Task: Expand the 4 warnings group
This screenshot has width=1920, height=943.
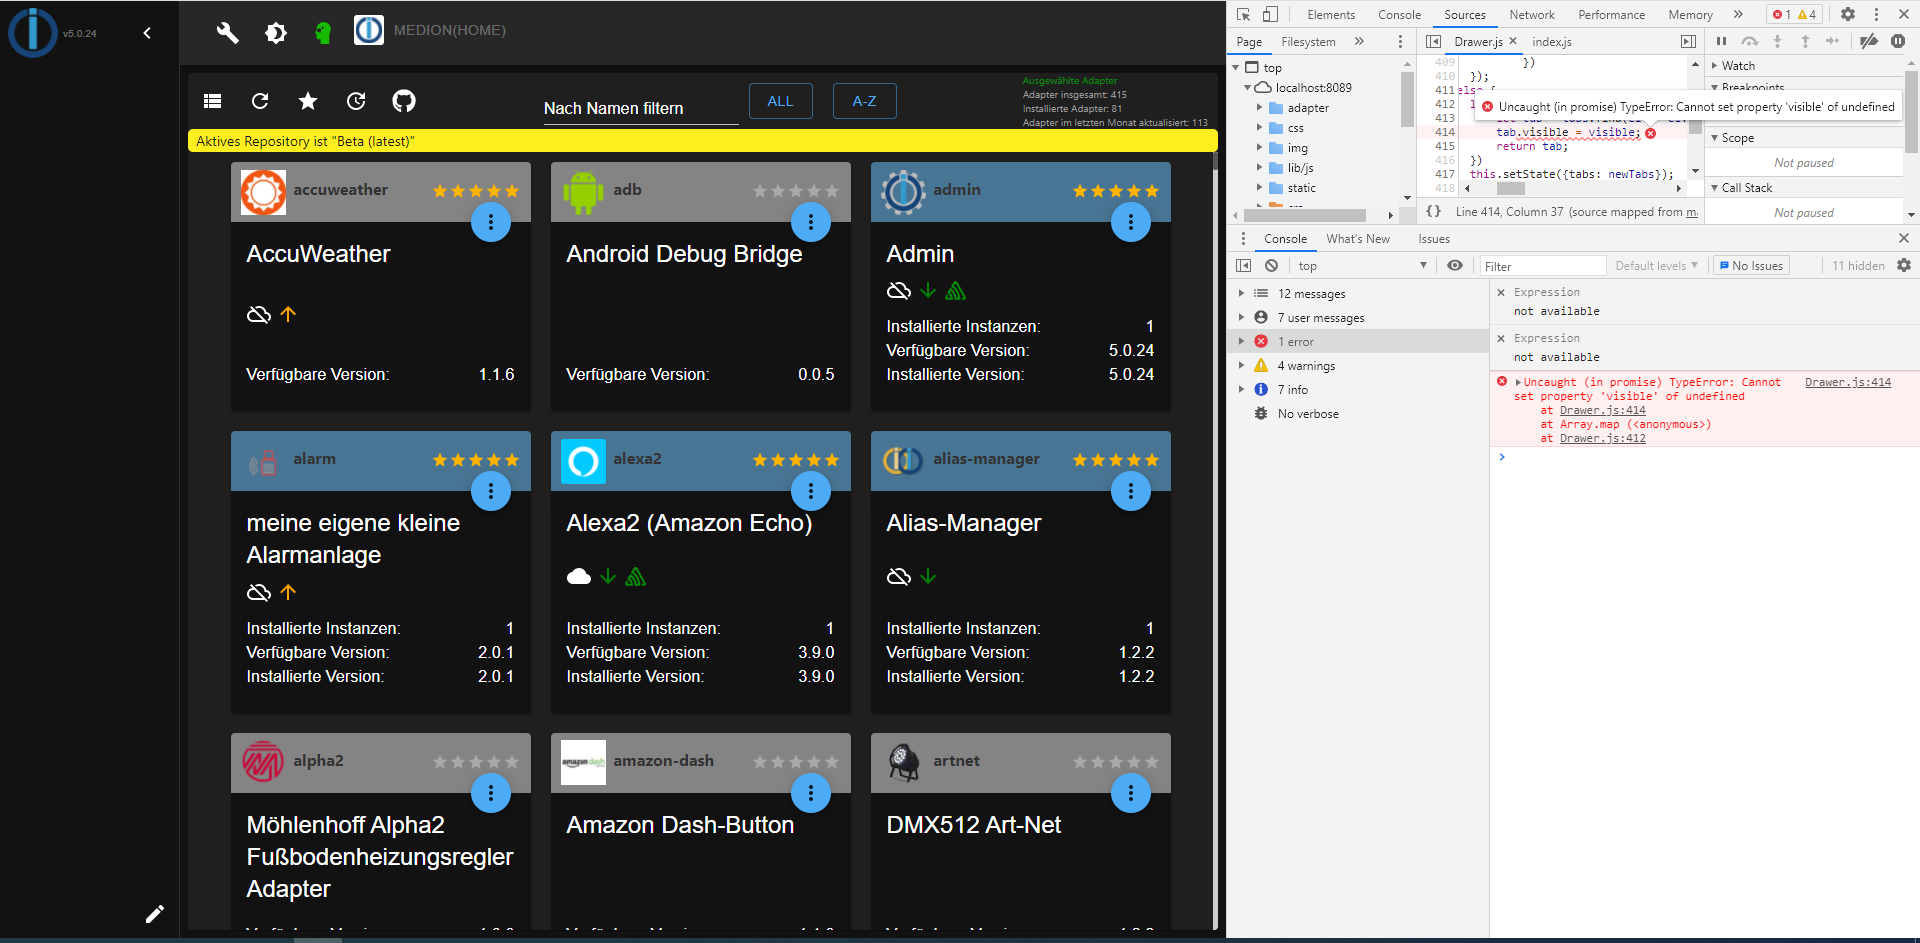Action: pyautogui.click(x=1242, y=365)
